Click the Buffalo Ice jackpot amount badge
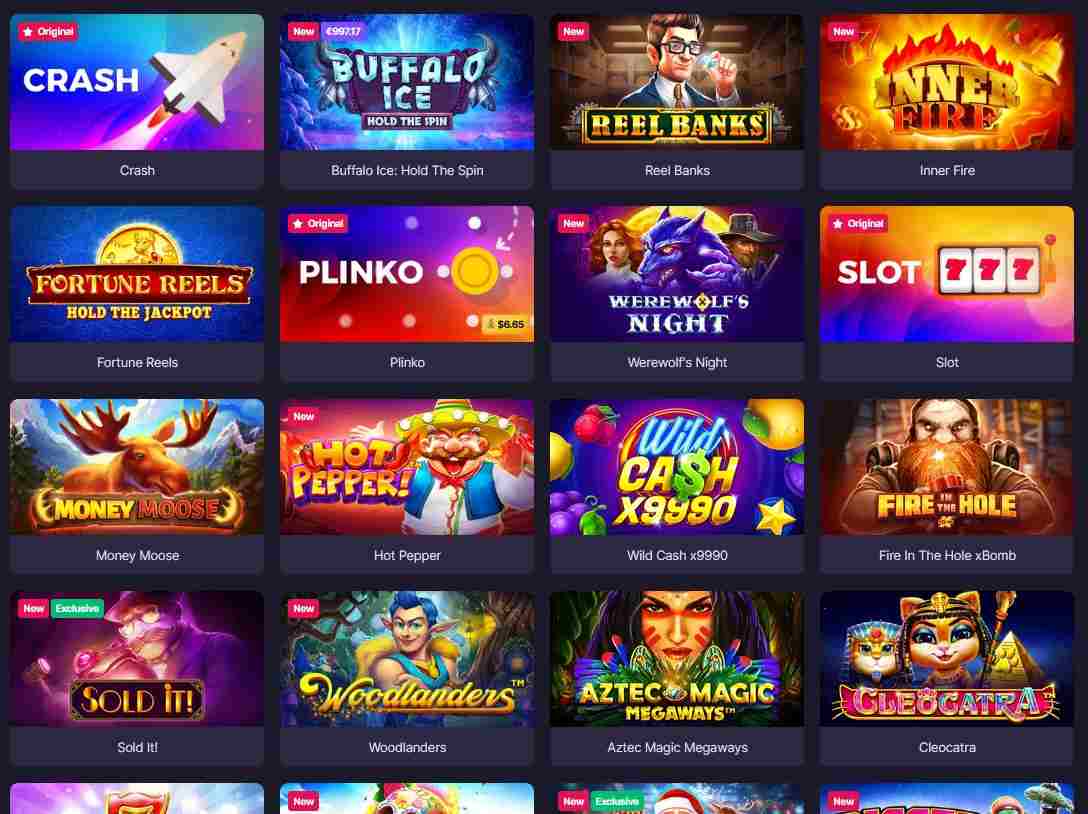The width and height of the screenshot is (1088, 814). point(343,31)
